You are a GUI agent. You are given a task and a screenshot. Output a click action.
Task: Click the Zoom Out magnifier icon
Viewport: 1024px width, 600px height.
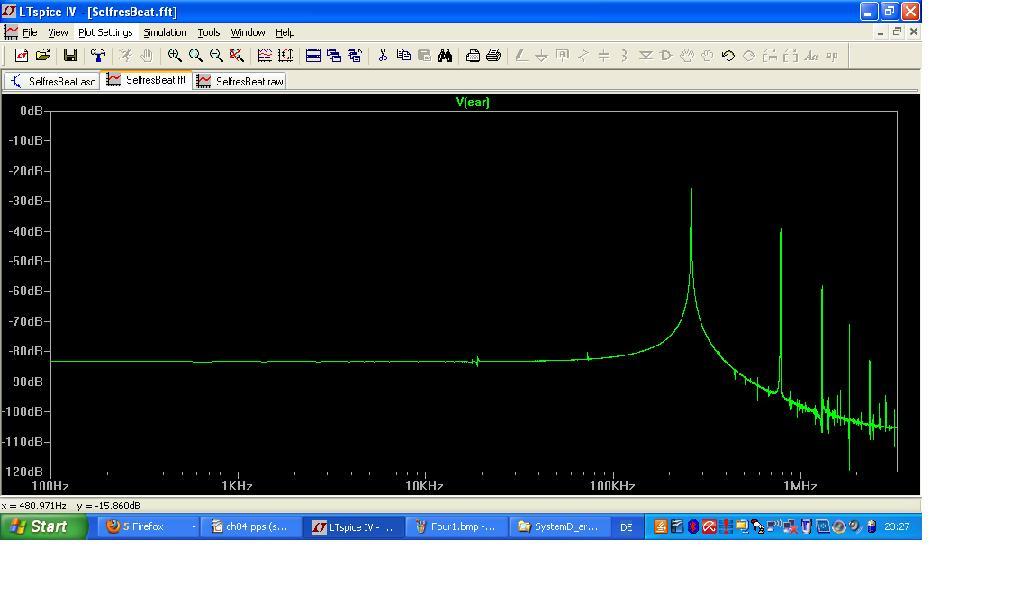[216, 56]
